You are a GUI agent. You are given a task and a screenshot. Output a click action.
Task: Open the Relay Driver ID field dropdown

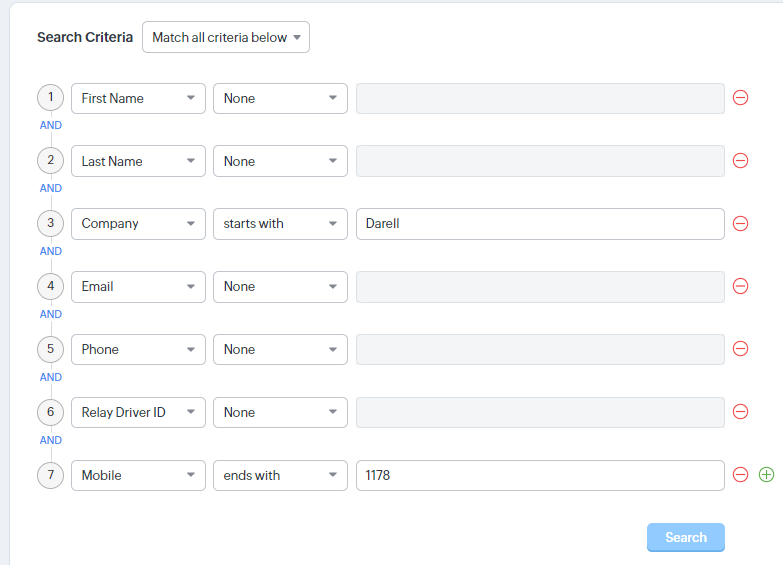coord(138,412)
